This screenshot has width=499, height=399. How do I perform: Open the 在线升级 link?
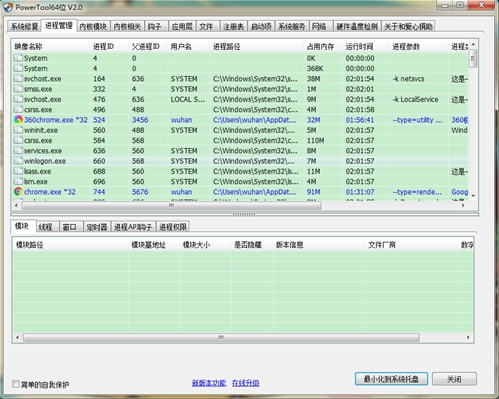click(246, 383)
